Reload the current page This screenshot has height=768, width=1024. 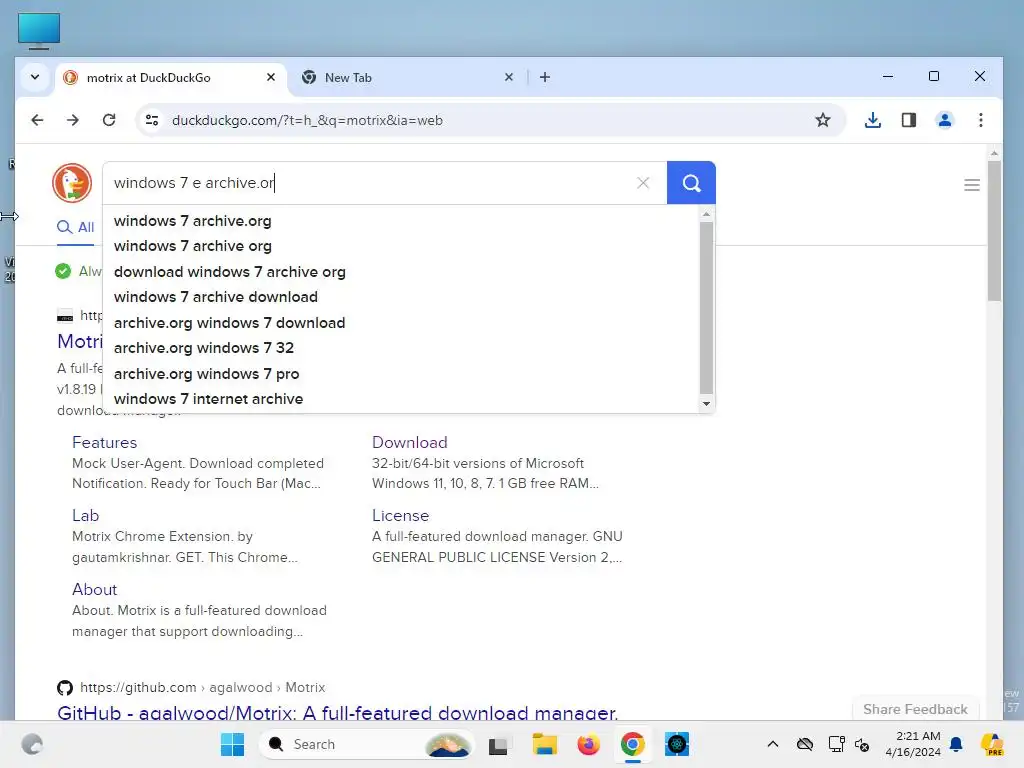tap(109, 120)
